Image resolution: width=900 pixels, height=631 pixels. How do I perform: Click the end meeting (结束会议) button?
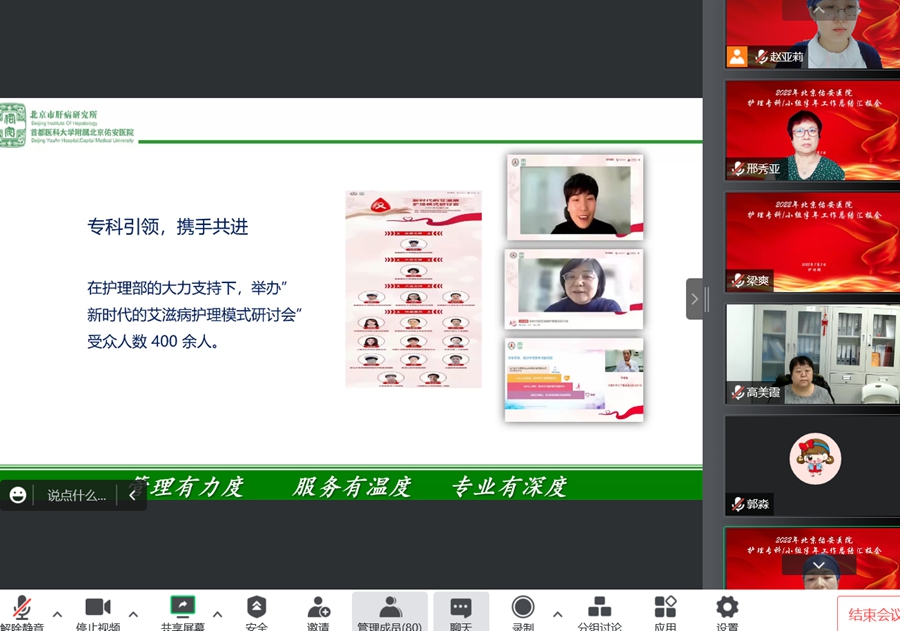tap(868, 614)
